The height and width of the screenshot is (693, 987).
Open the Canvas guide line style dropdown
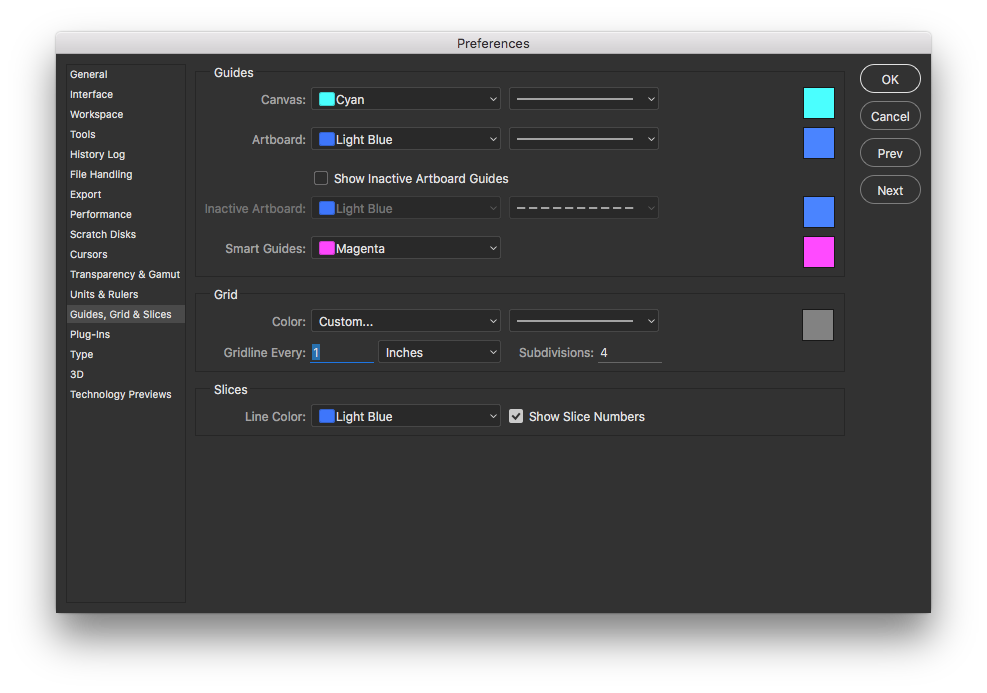(x=584, y=99)
